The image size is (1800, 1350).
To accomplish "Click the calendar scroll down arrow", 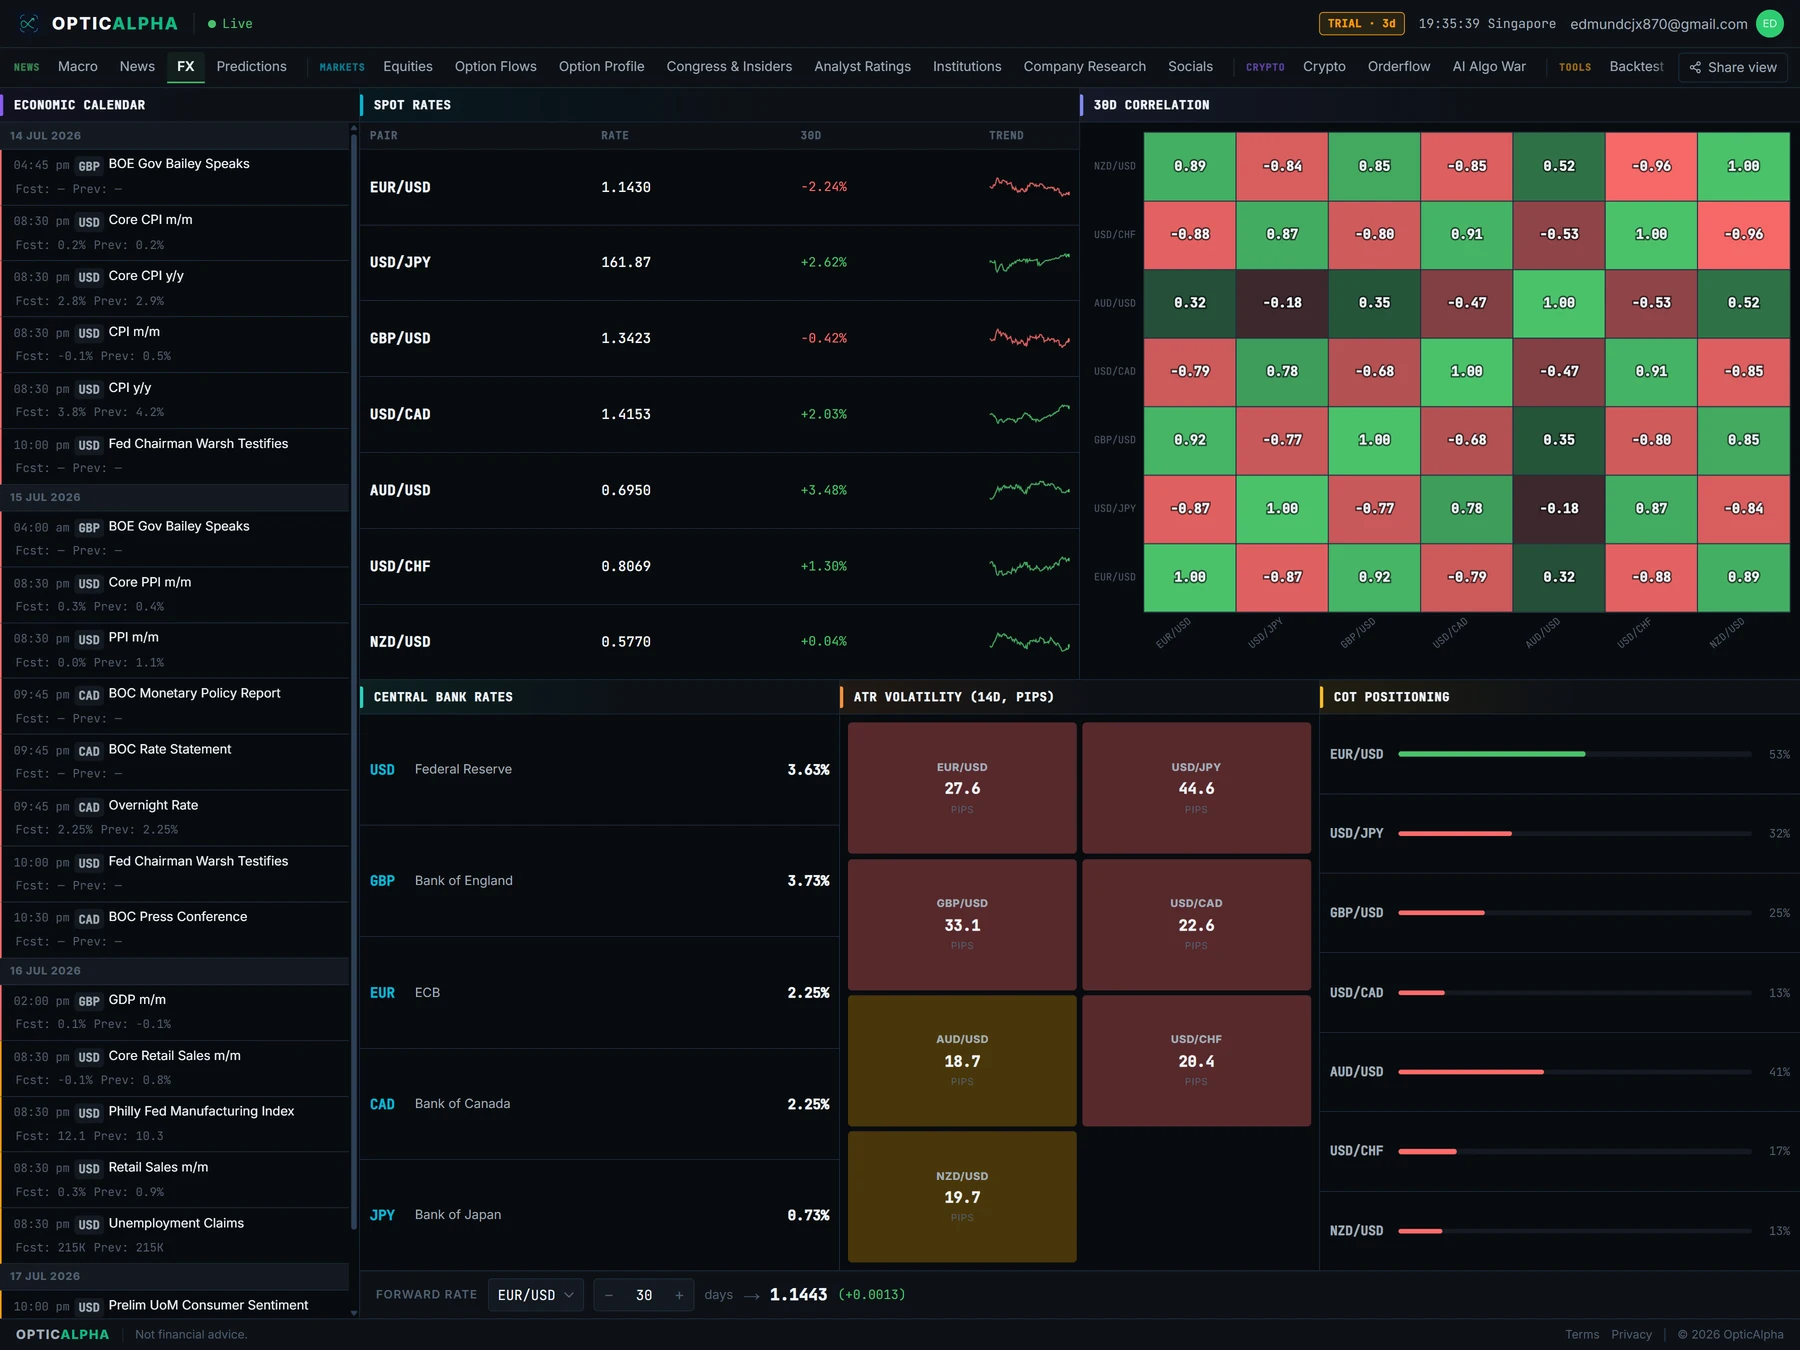I will coord(354,1313).
